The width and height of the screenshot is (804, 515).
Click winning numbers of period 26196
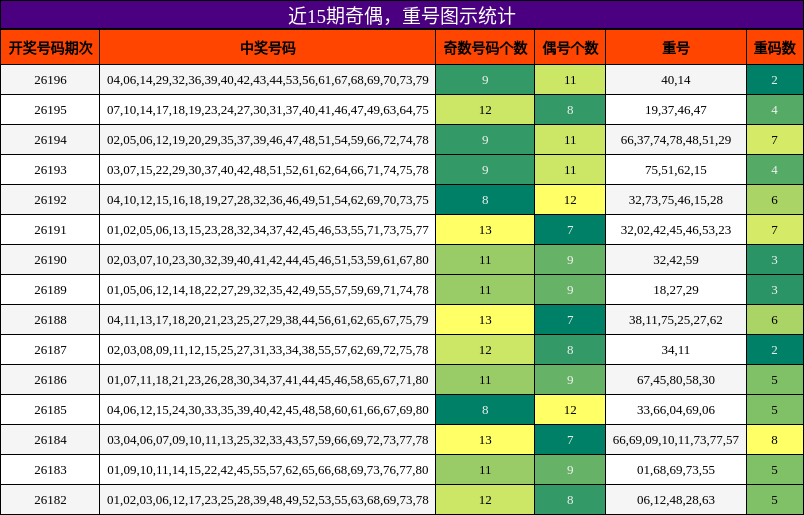coord(268,80)
